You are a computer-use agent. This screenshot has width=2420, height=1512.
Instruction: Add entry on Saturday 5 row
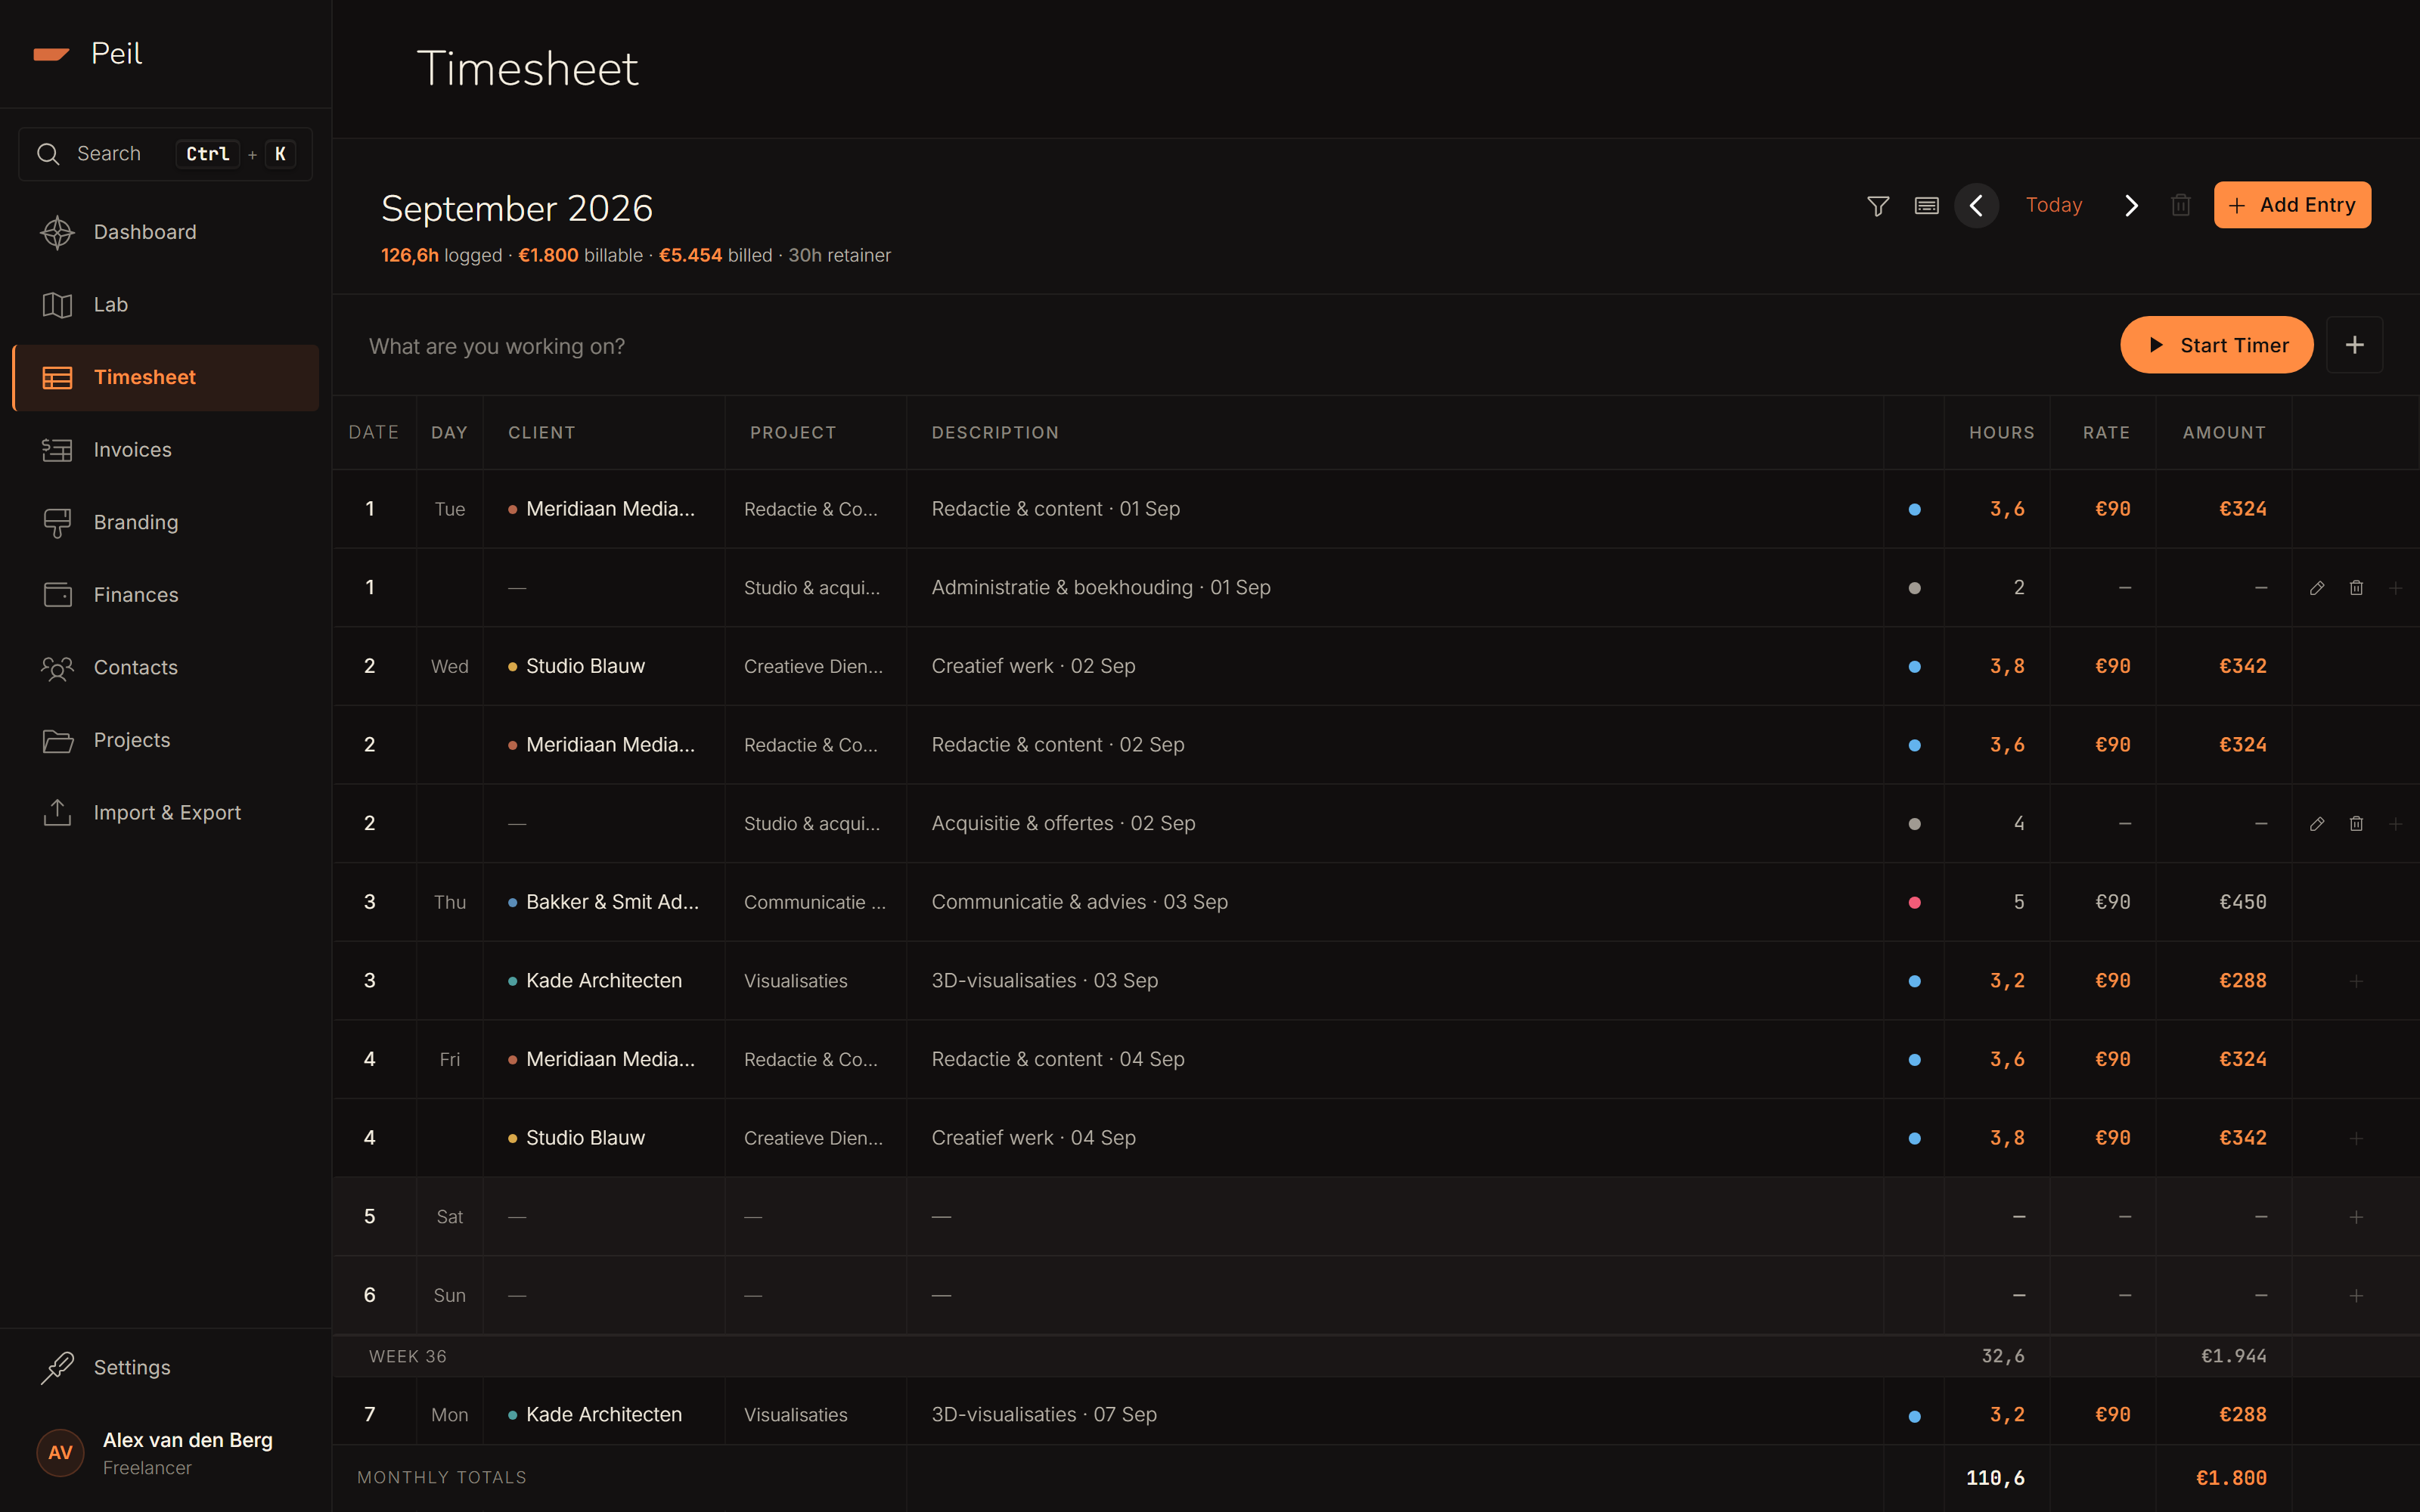coord(2356,1217)
